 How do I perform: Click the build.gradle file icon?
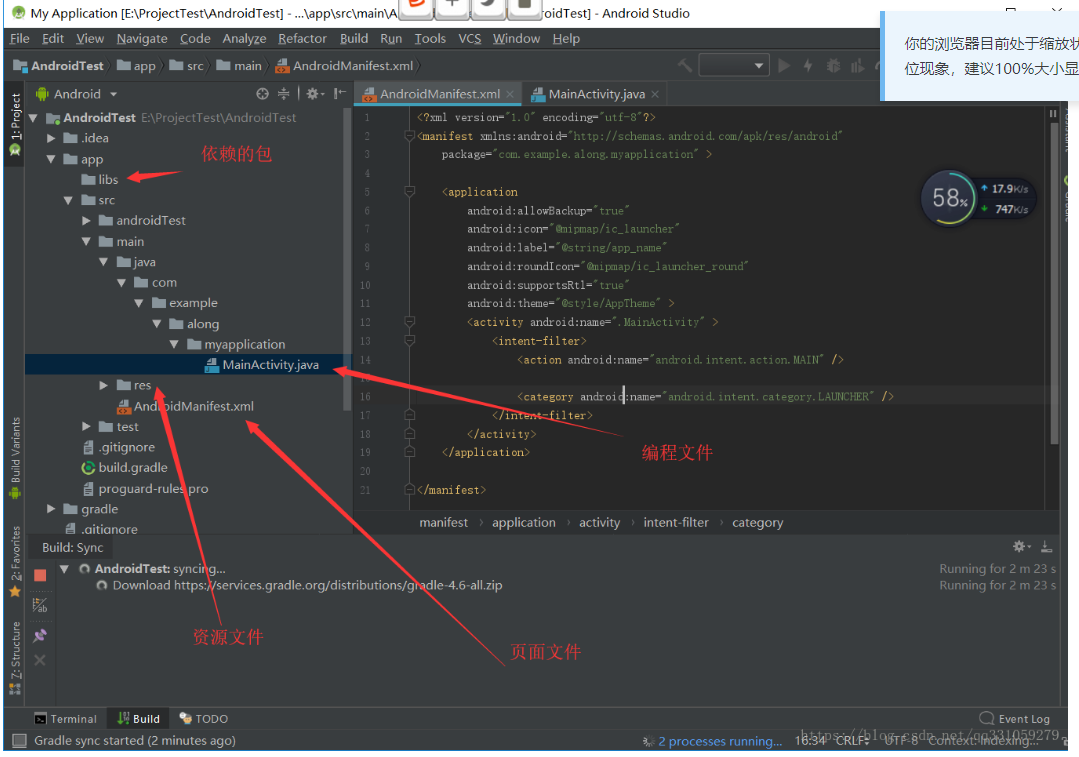tap(88, 468)
